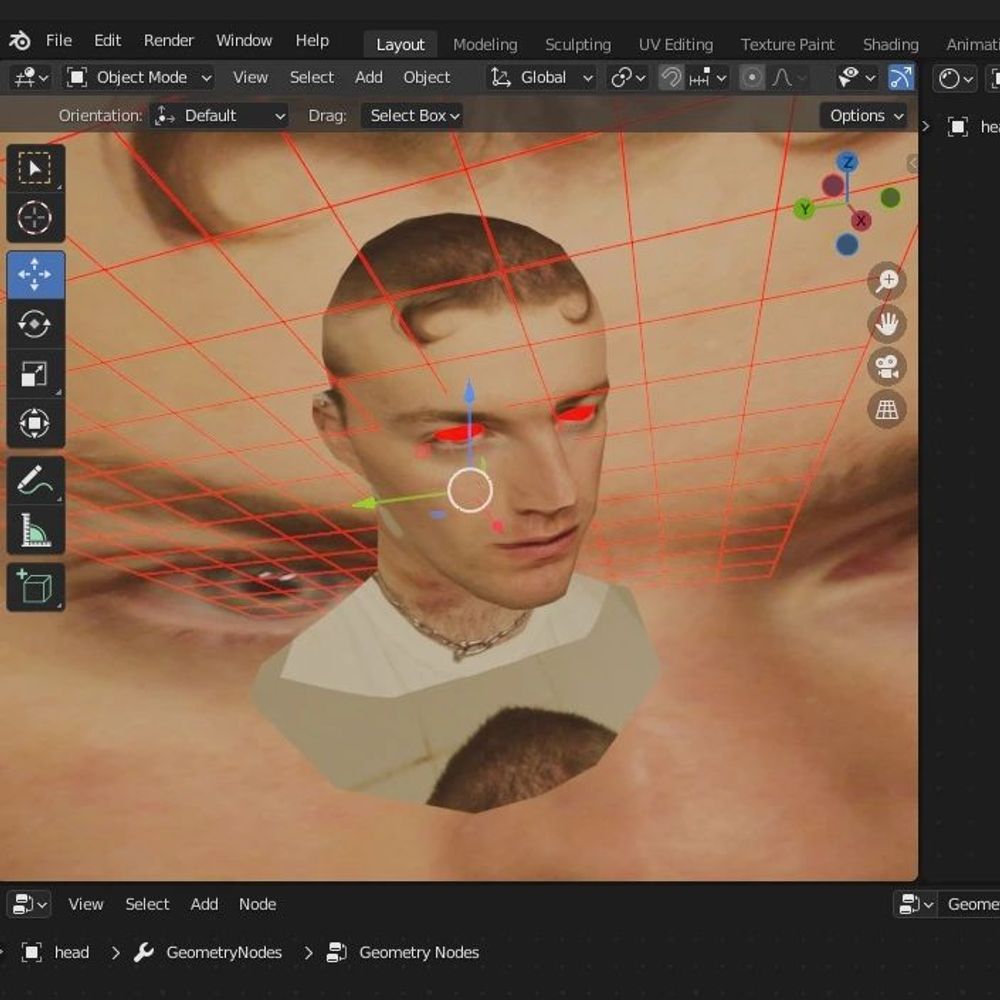Select the Select Box tool
Screen dimensions: 1000x1000
coord(35,168)
